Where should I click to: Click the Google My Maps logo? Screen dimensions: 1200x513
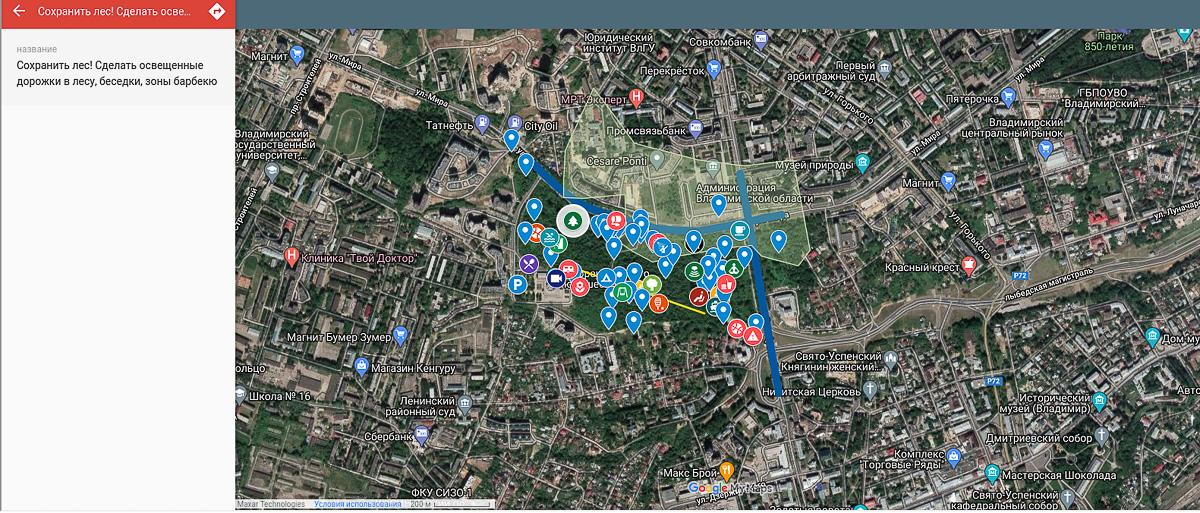pyautogui.click(x=730, y=488)
